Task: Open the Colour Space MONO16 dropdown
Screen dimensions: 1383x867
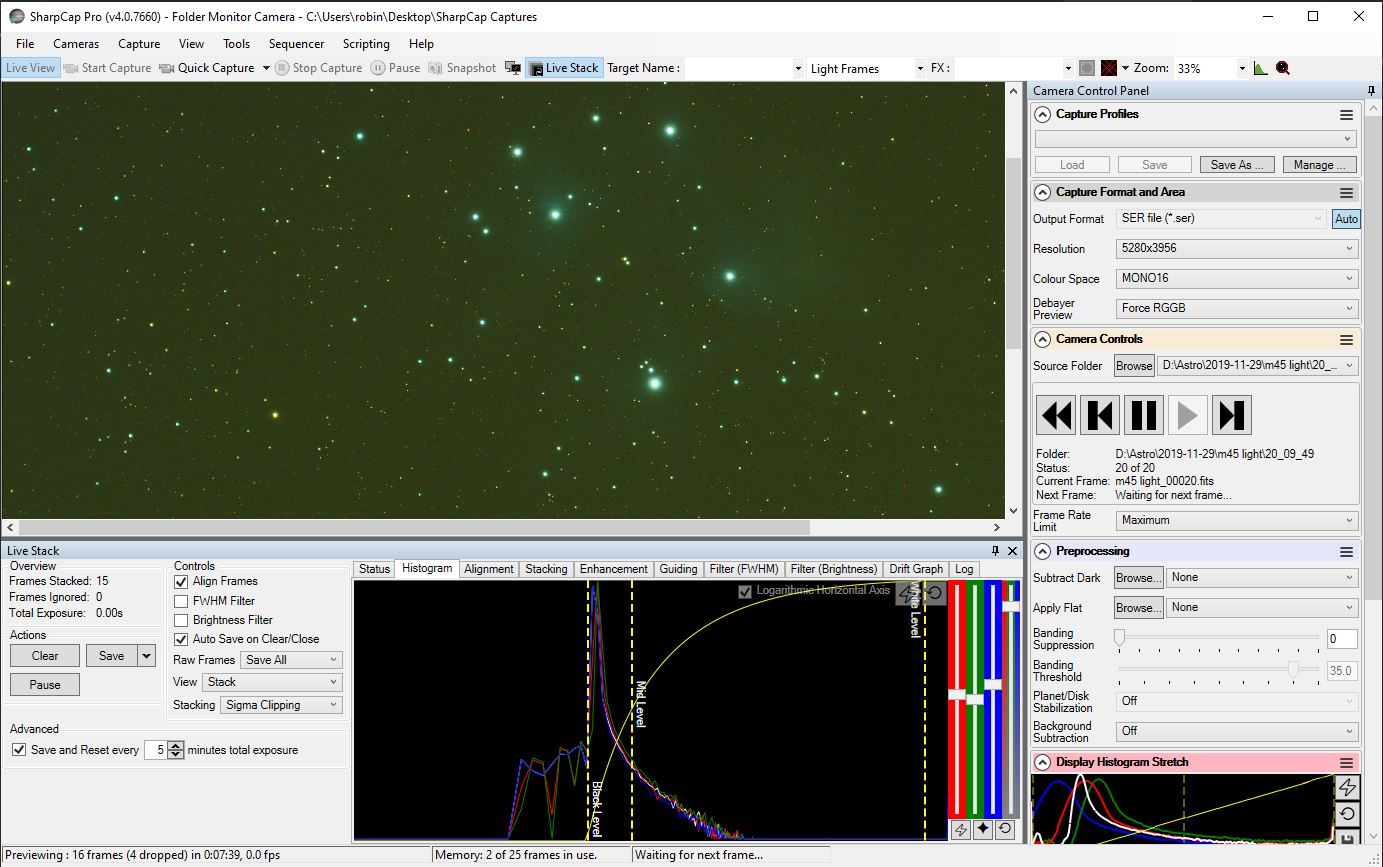Action: [1236, 278]
